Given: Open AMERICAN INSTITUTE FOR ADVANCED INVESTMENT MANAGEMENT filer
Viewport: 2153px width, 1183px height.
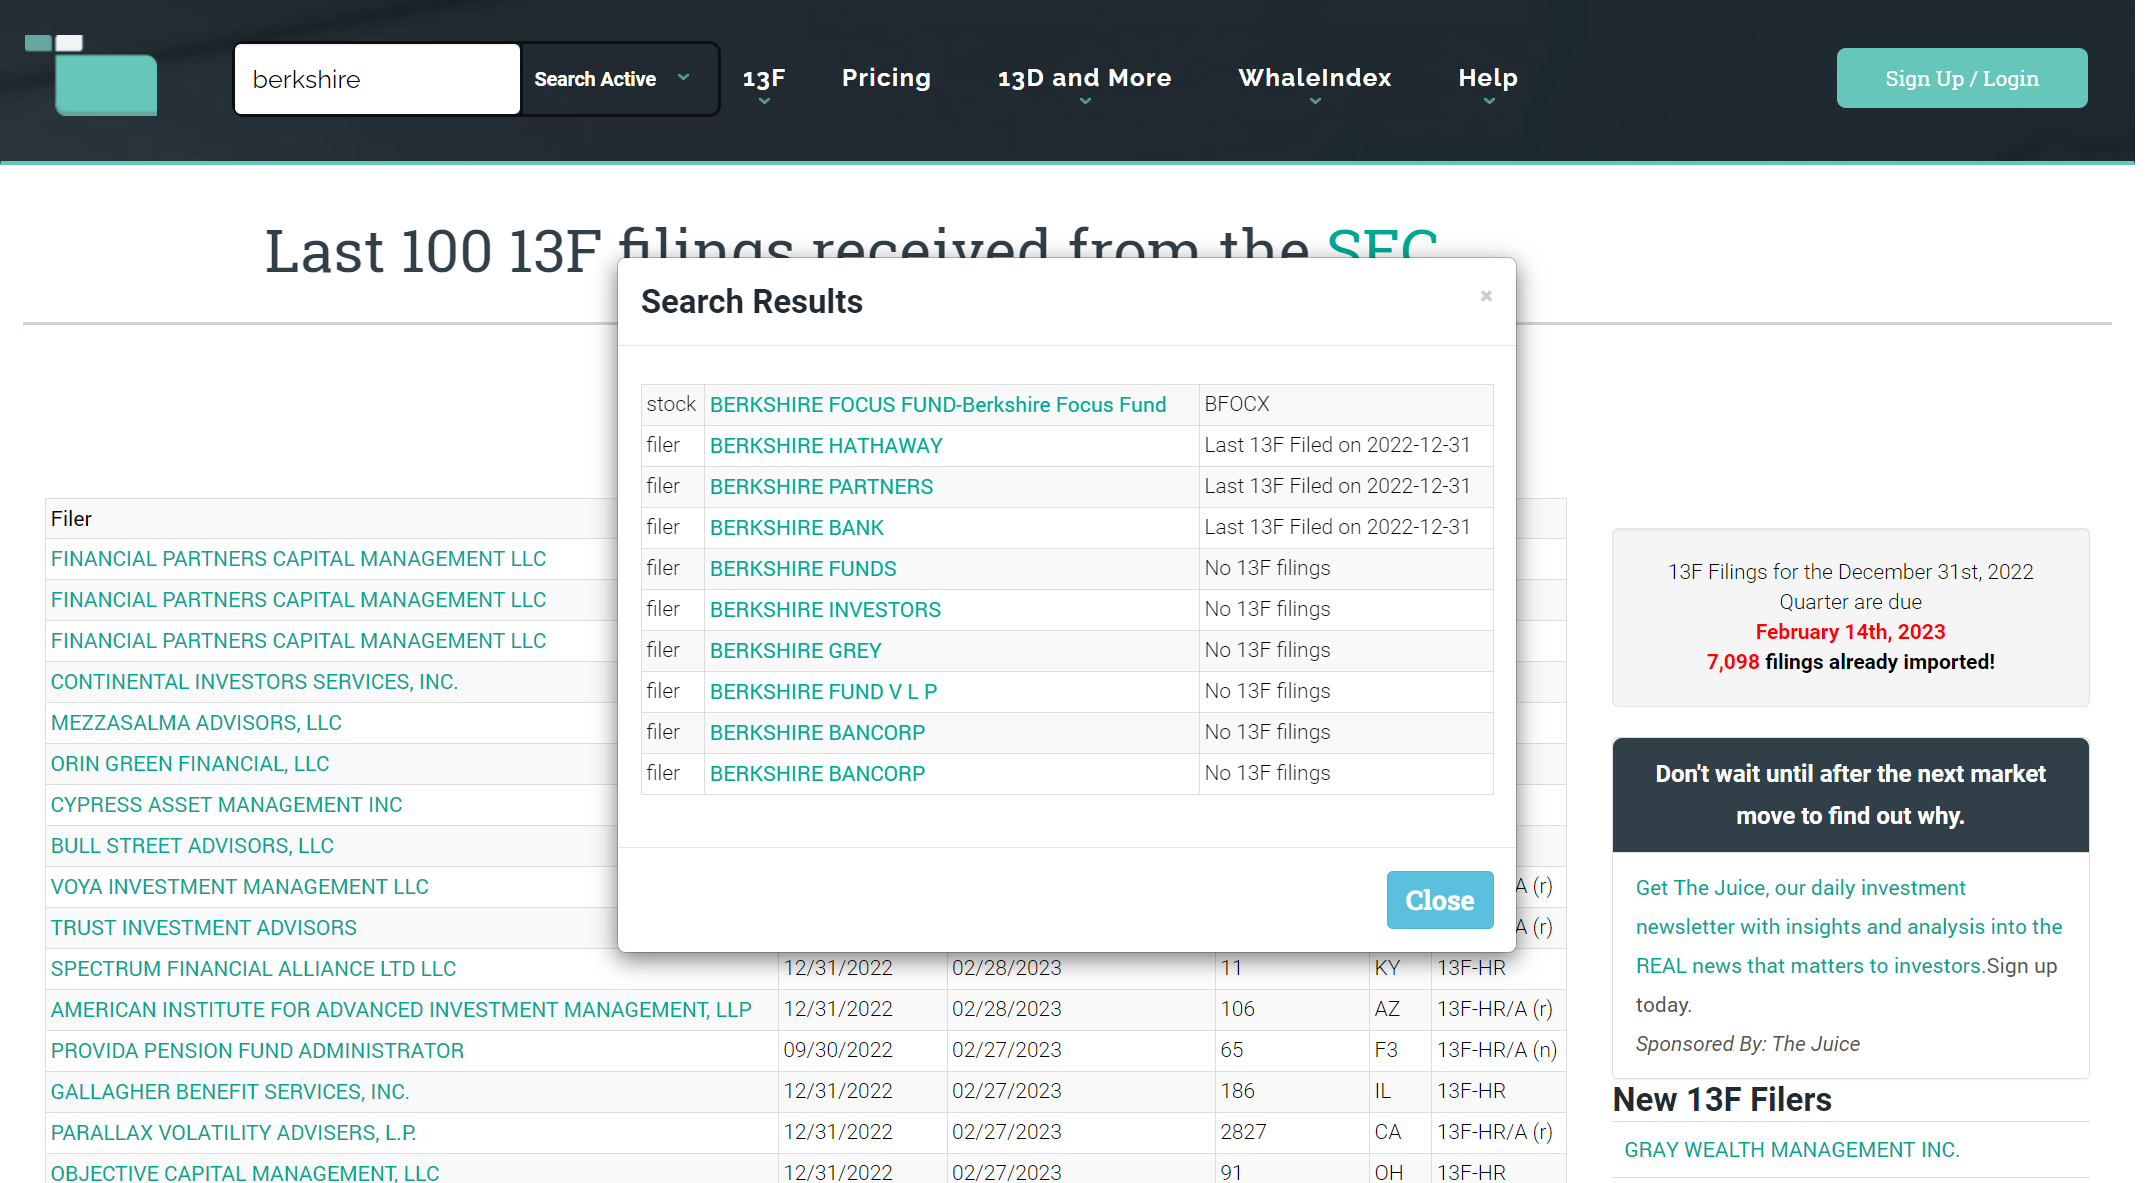Looking at the screenshot, I should [x=401, y=1010].
